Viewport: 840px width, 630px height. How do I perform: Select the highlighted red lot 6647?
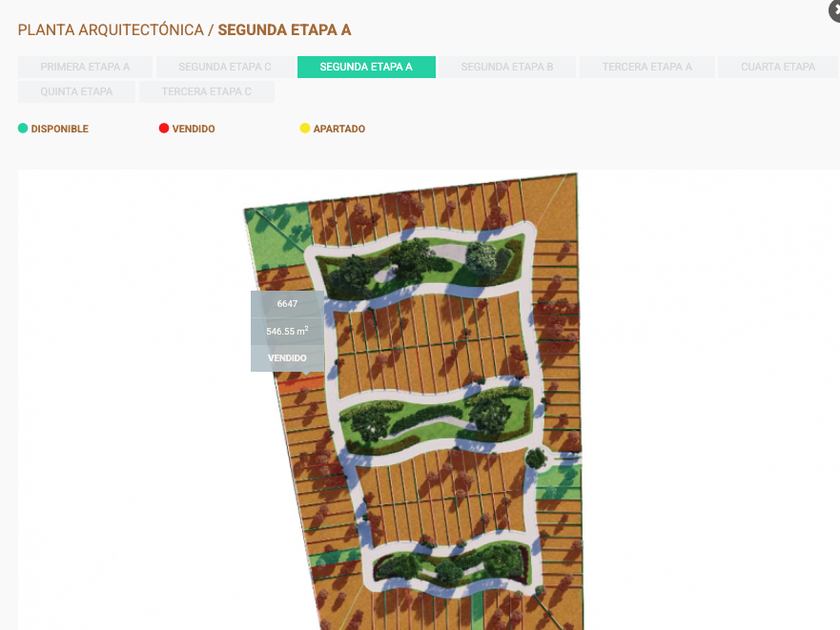click(301, 382)
